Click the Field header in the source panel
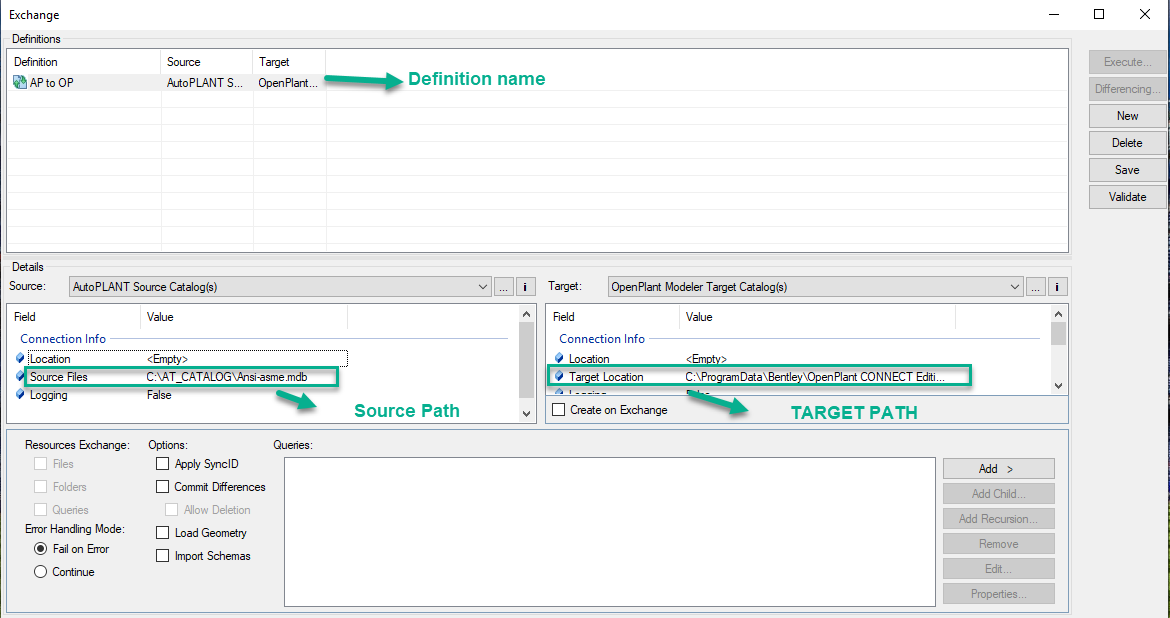The width and height of the screenshot is (1170, 618). [x=74, y=317]
